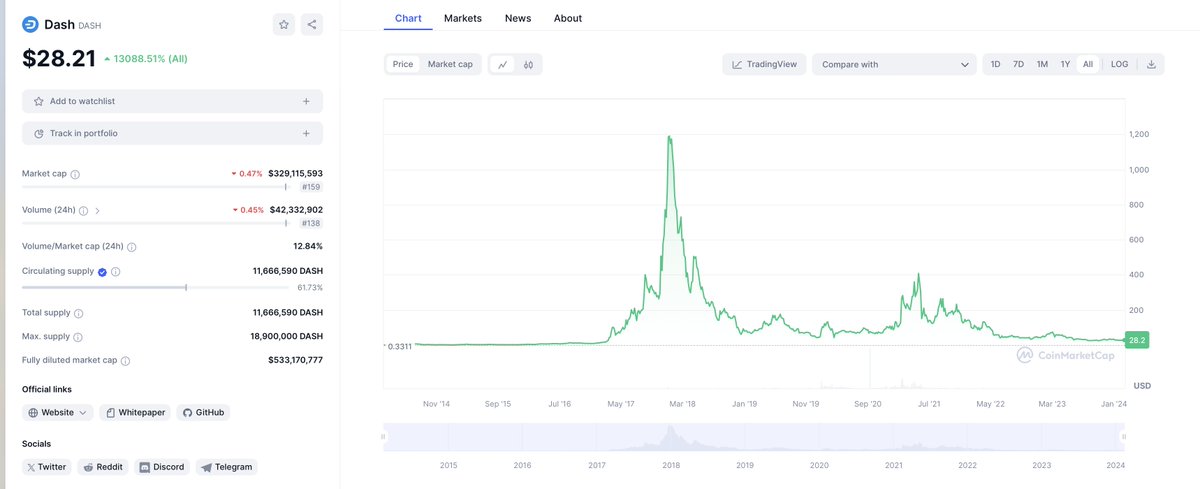Click the star favorite icon beside Dash
The image size is (1200, 489).
click(x=284, y=24)
